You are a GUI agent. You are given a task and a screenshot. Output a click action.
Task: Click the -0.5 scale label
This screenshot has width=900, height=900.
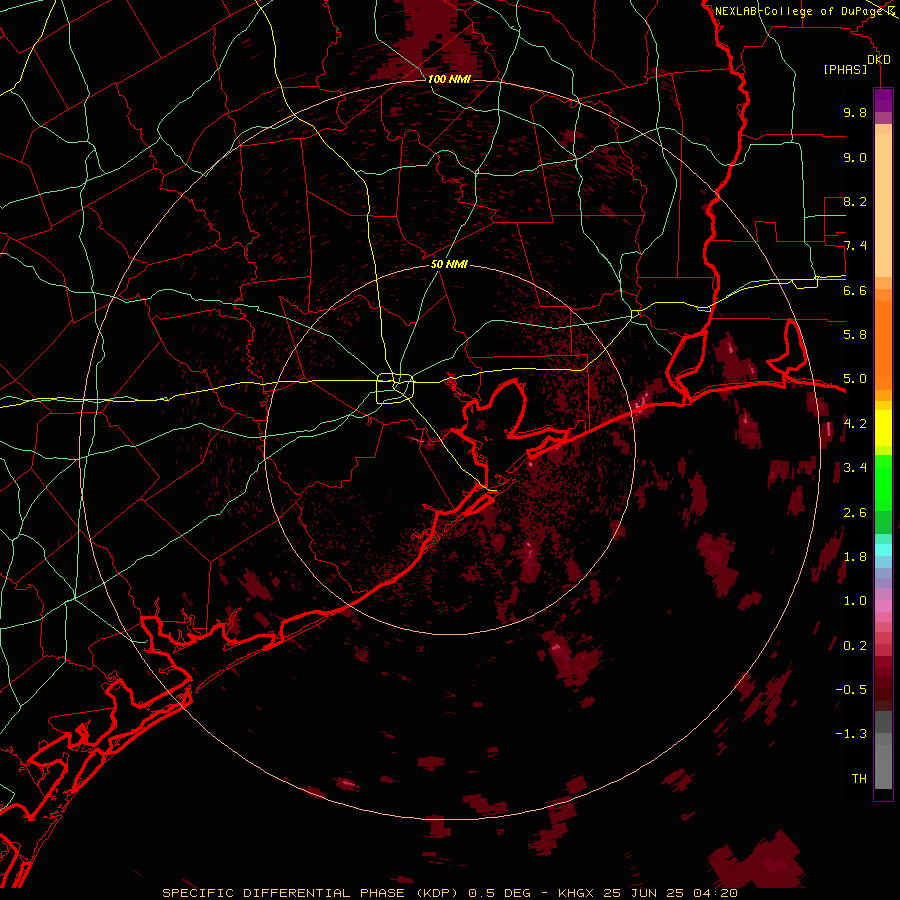851,690
